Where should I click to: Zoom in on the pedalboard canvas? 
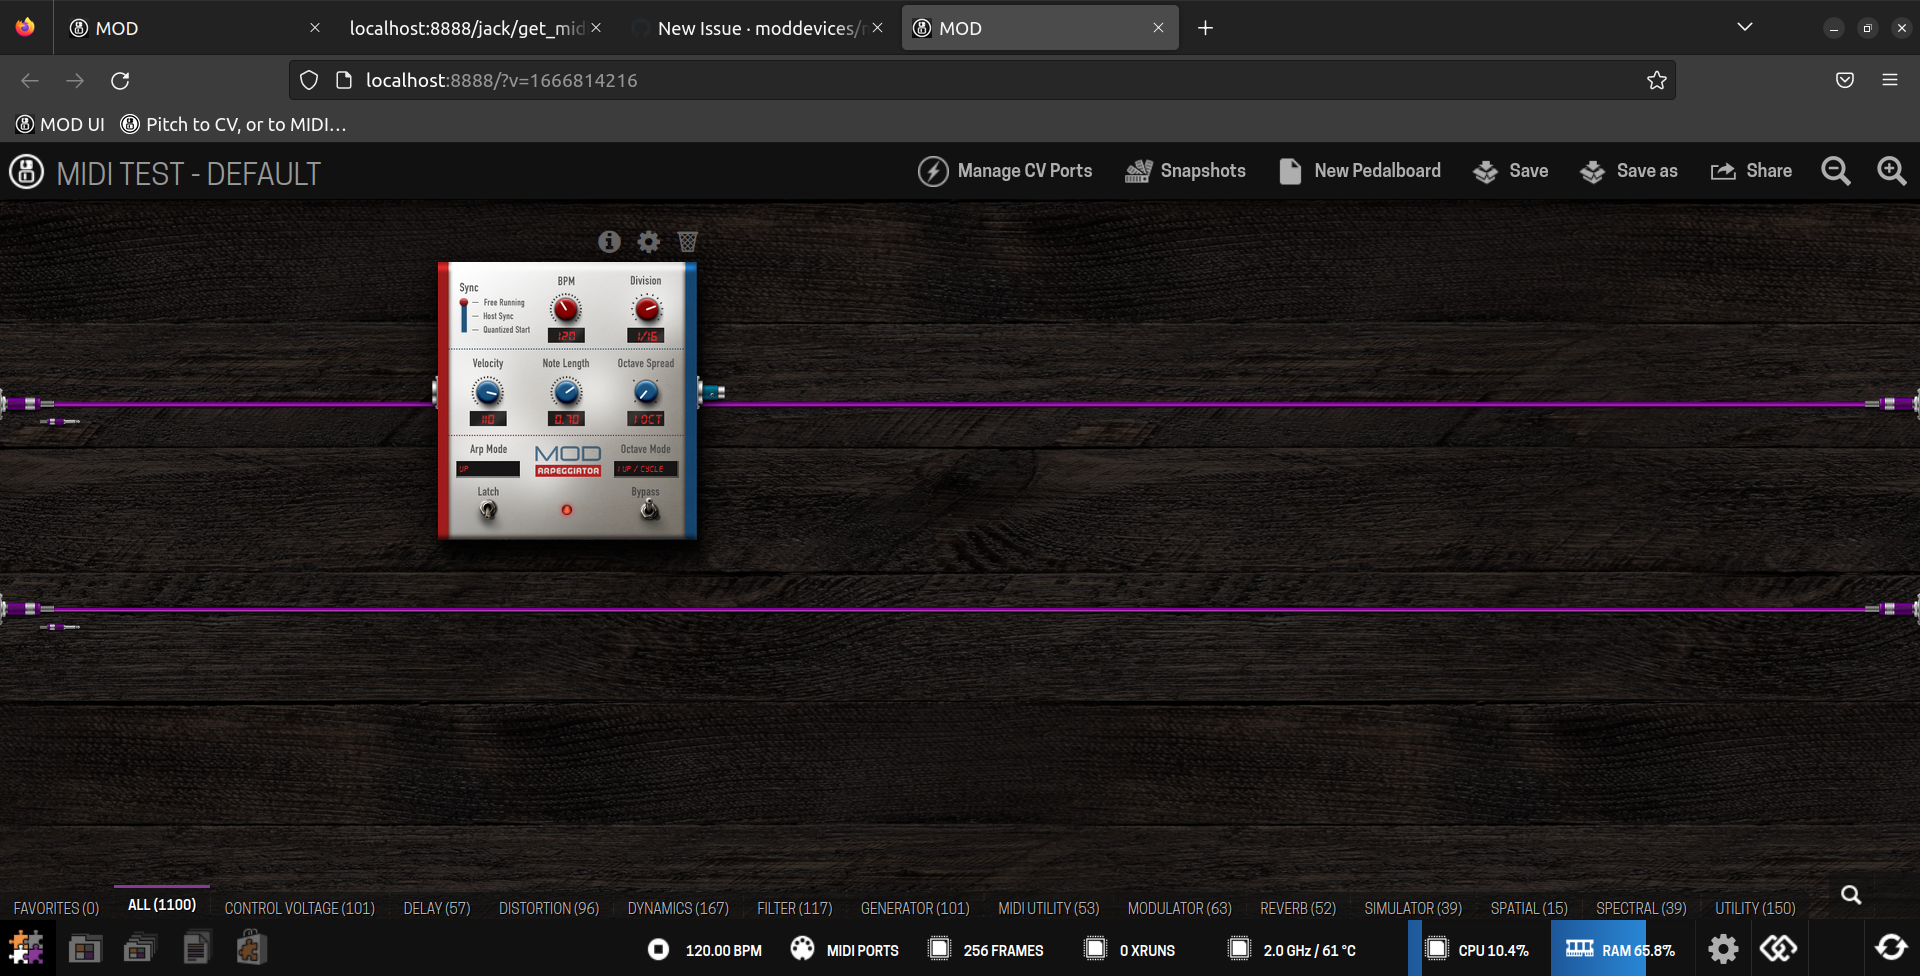(x=1891, y=171)
